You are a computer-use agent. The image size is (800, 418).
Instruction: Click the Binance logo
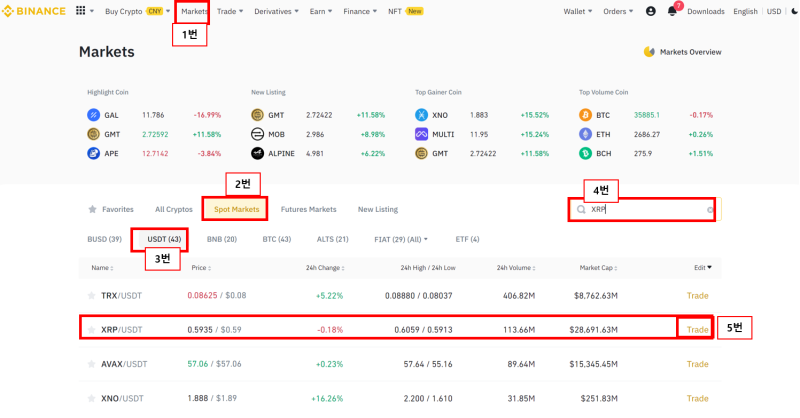click(34, 11)
